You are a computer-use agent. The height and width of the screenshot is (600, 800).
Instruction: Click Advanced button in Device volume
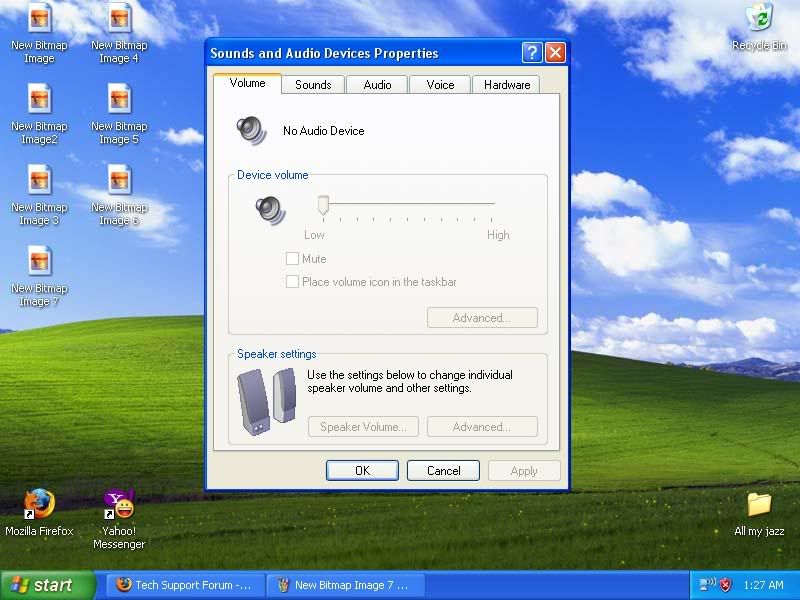coord(482,318)
